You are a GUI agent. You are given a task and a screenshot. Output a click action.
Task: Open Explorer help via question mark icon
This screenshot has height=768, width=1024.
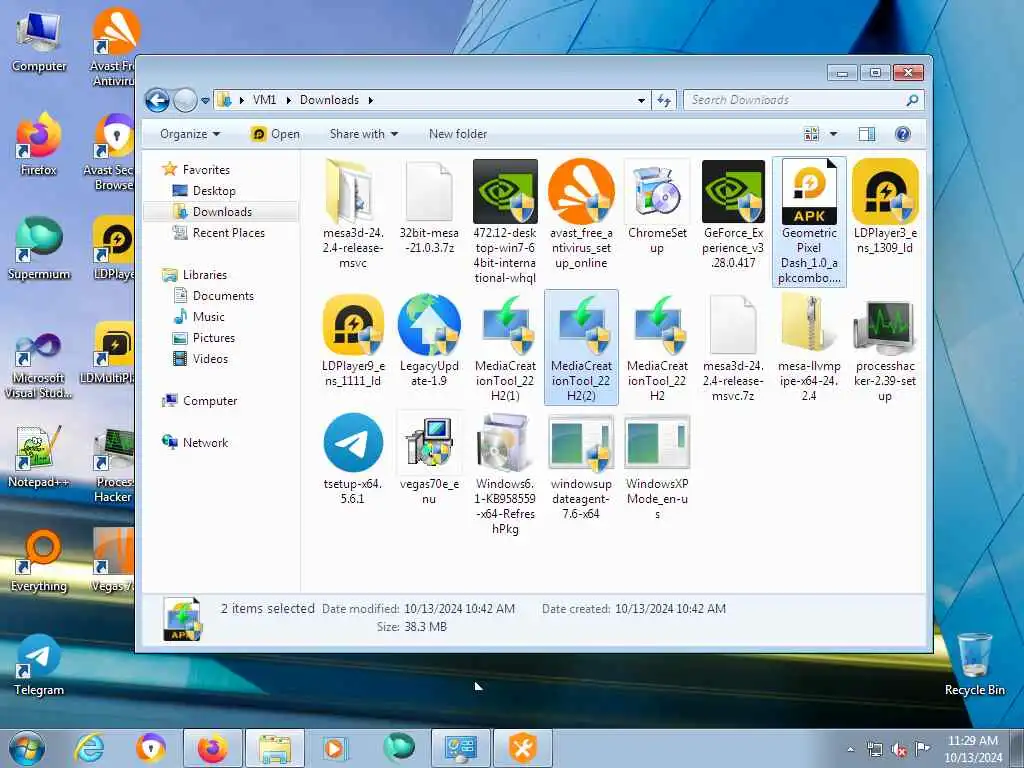[903, 135]
